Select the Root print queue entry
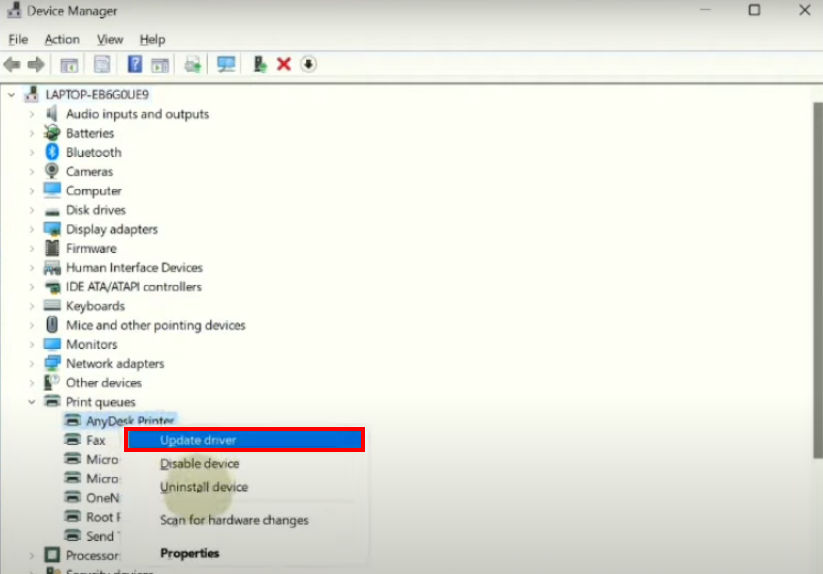 coord(103,517)
